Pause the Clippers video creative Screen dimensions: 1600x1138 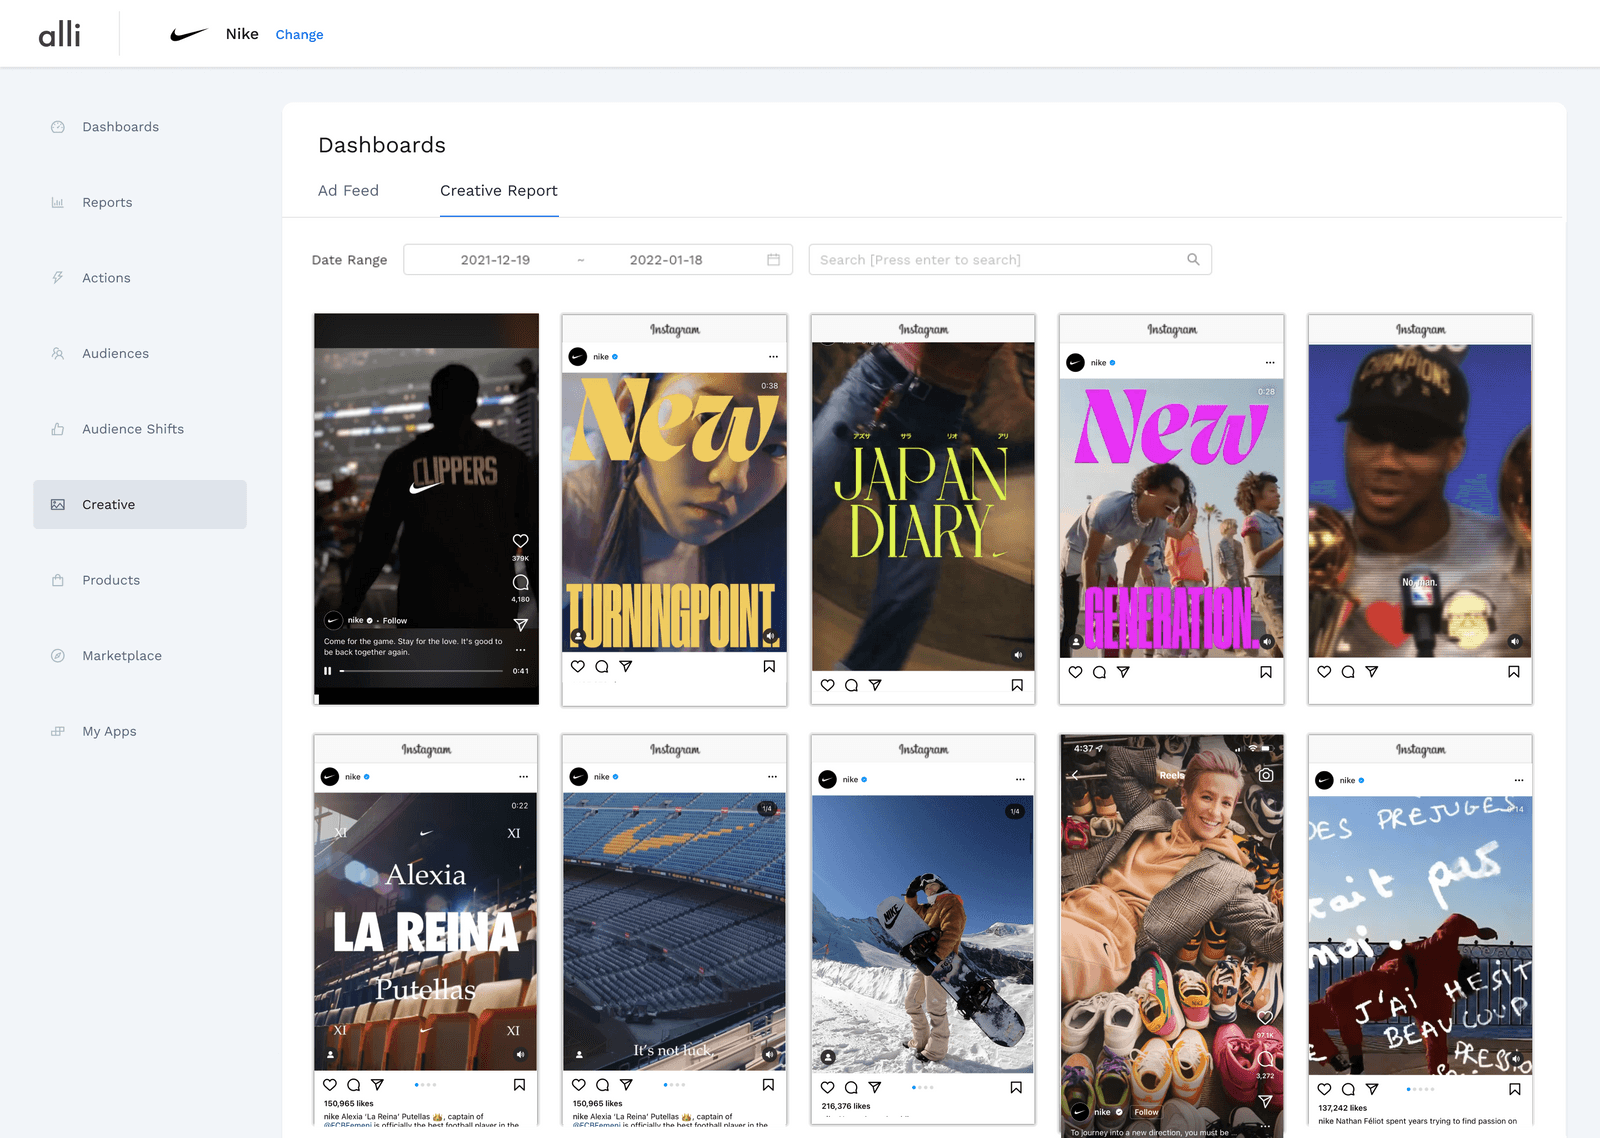tap(327, 671)
